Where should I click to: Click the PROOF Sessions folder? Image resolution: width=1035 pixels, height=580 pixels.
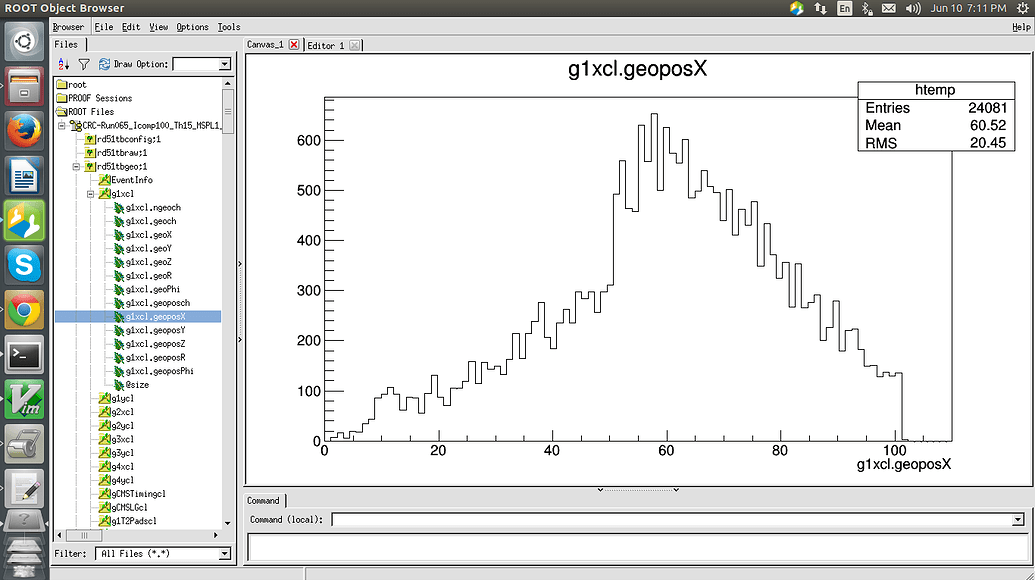[100, 98]
